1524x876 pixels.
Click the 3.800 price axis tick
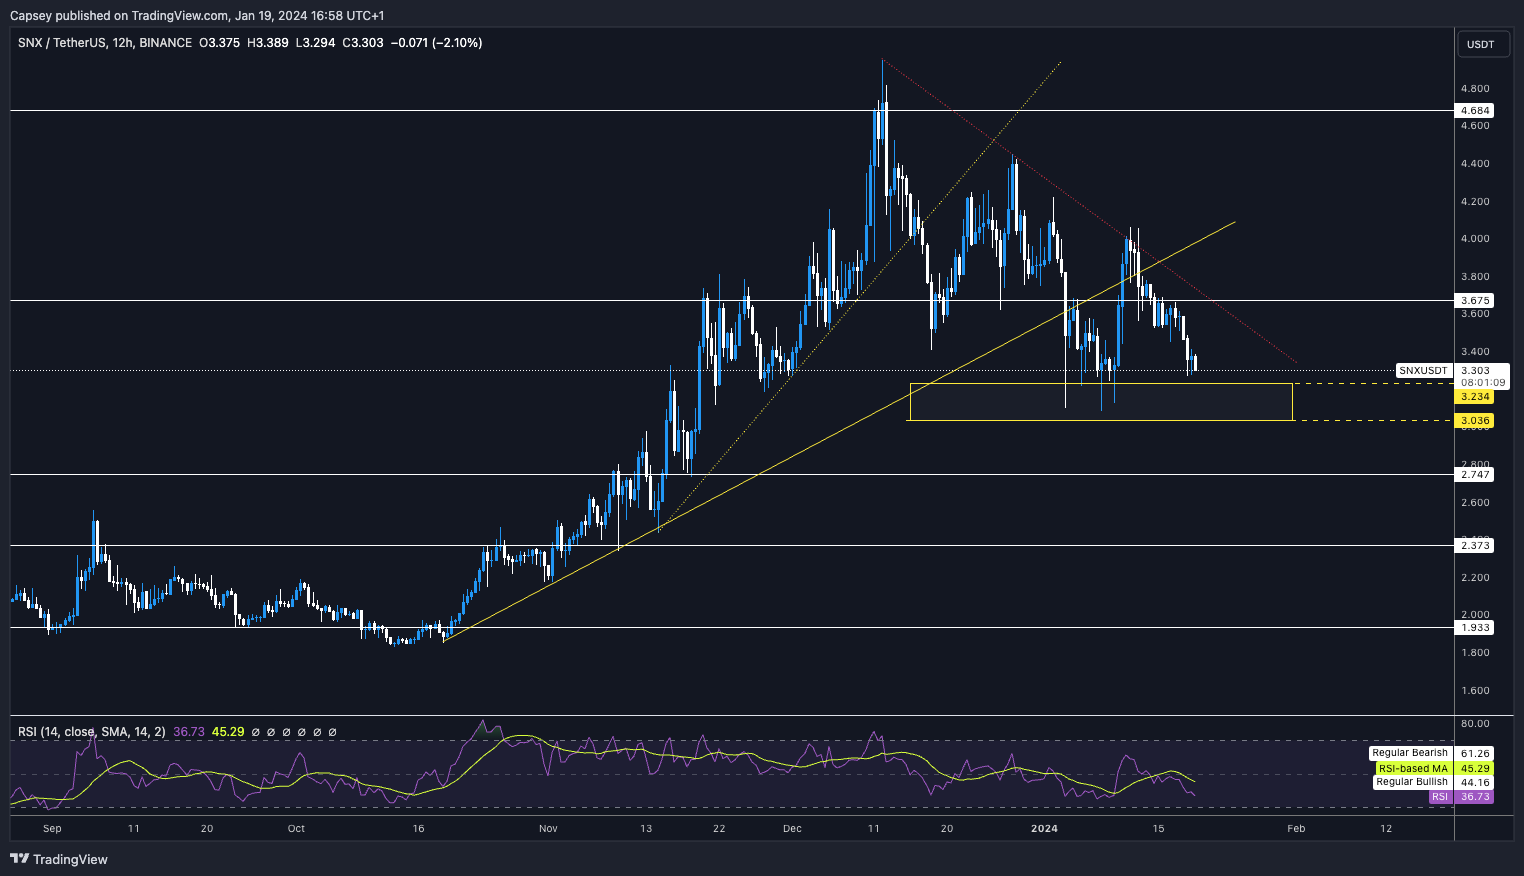tap(1476, 277)
